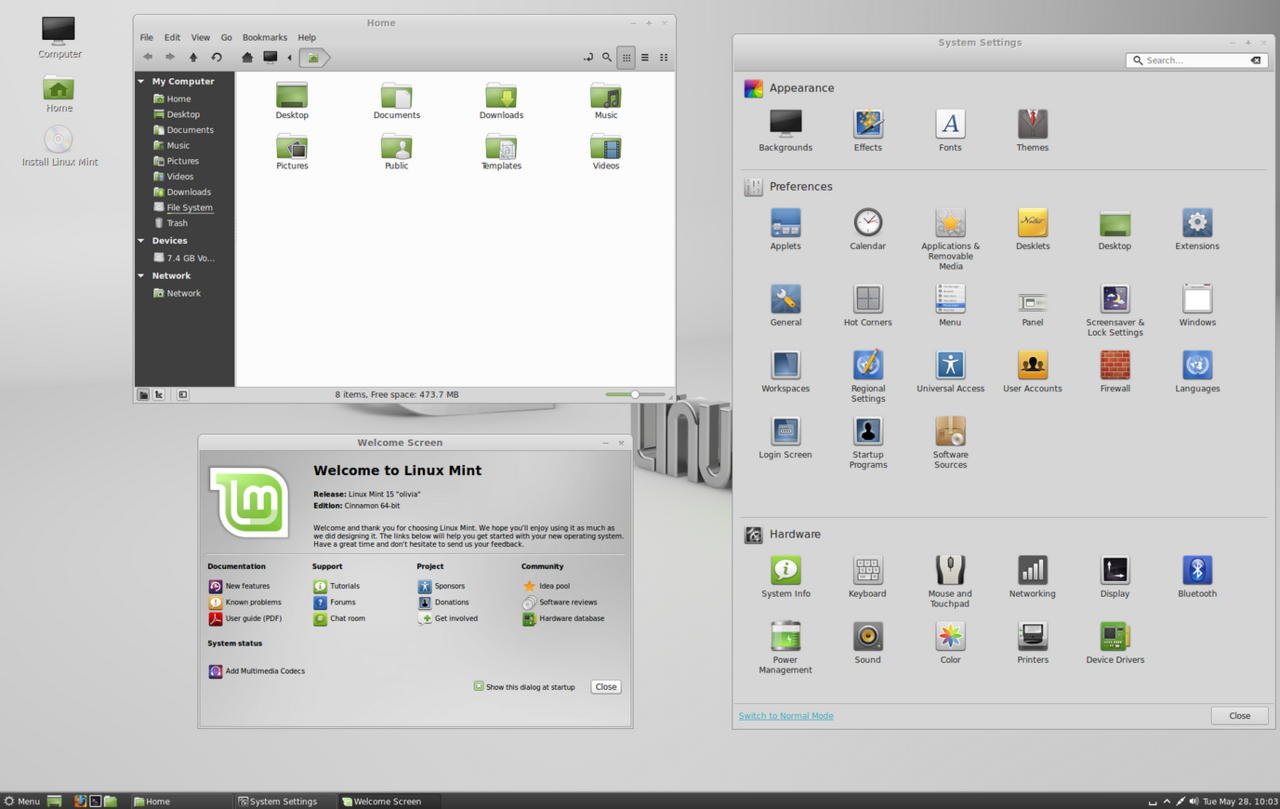Open the Effects settings

(868, 130)
